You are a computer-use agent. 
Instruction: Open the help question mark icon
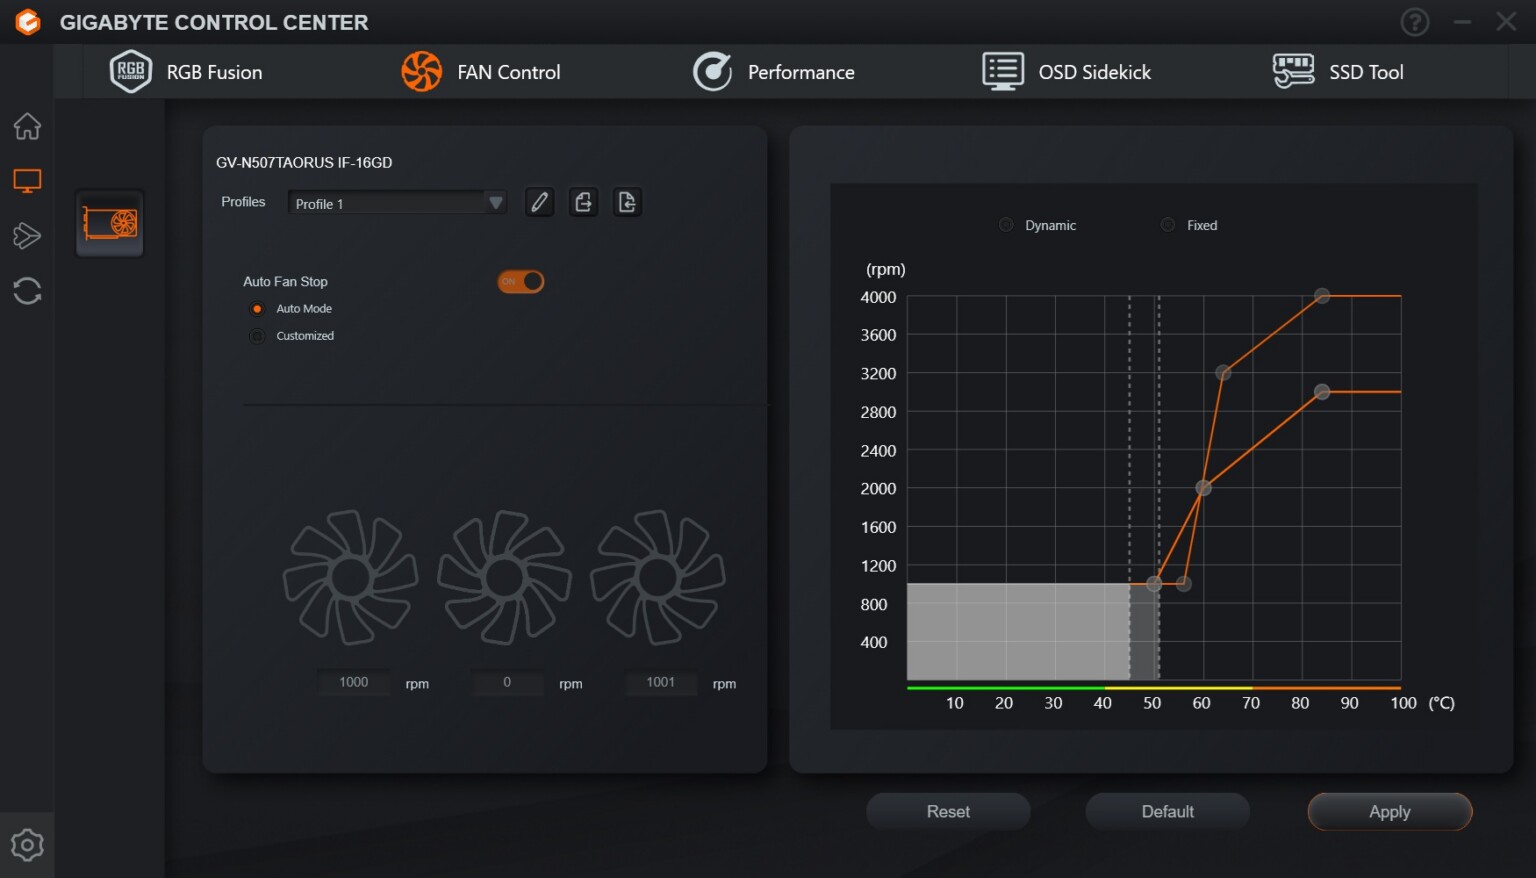tap(1414, 22)
